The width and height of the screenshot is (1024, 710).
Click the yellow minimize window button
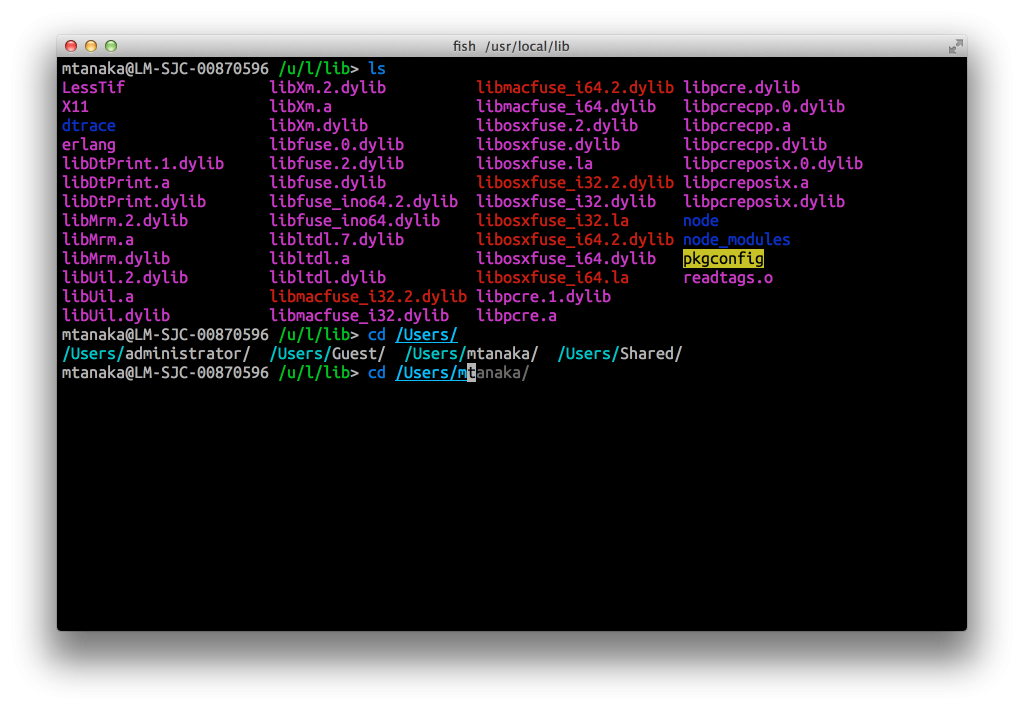coord(91,46)
